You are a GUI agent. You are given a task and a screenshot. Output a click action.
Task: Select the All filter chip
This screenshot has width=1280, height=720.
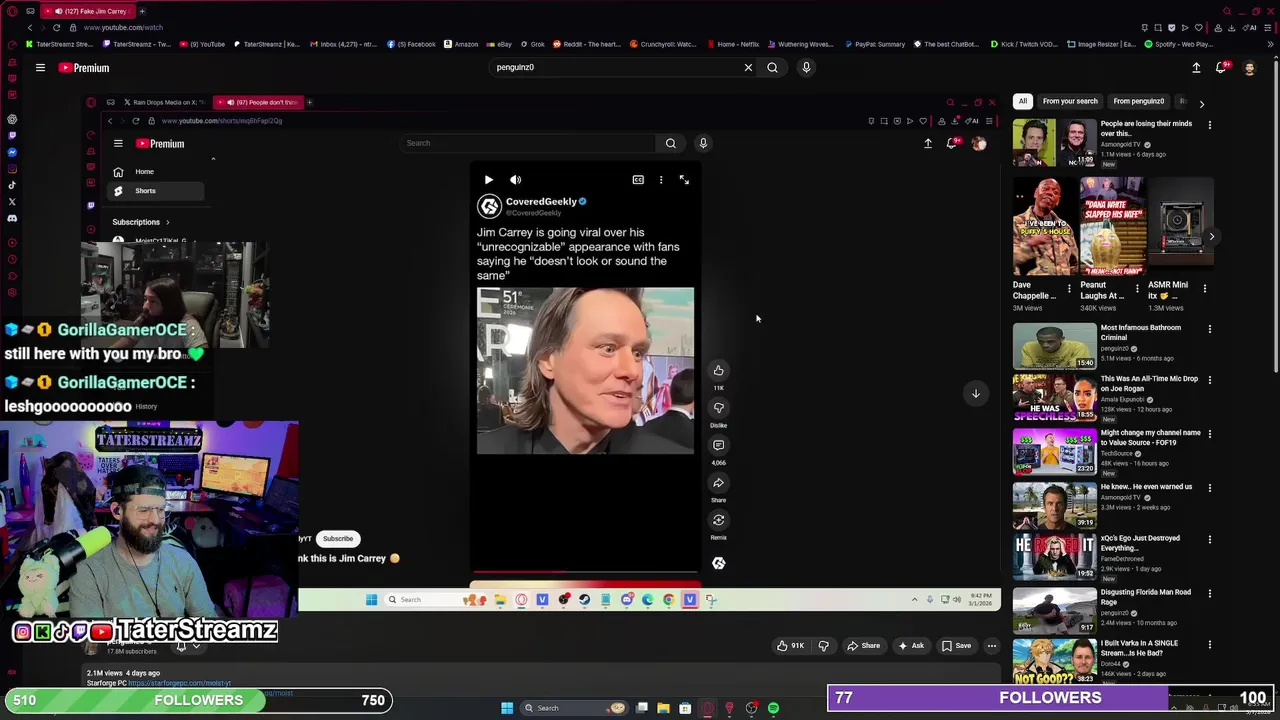(1022, 101)
